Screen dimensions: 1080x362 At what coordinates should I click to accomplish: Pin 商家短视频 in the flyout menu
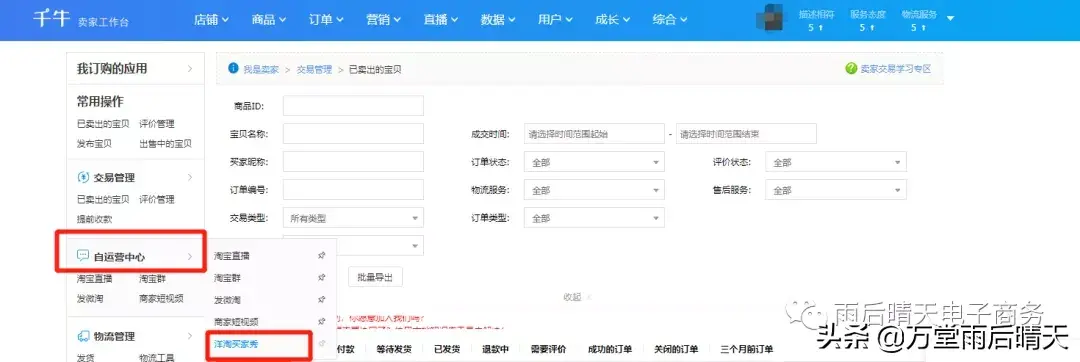pos(322,321)
